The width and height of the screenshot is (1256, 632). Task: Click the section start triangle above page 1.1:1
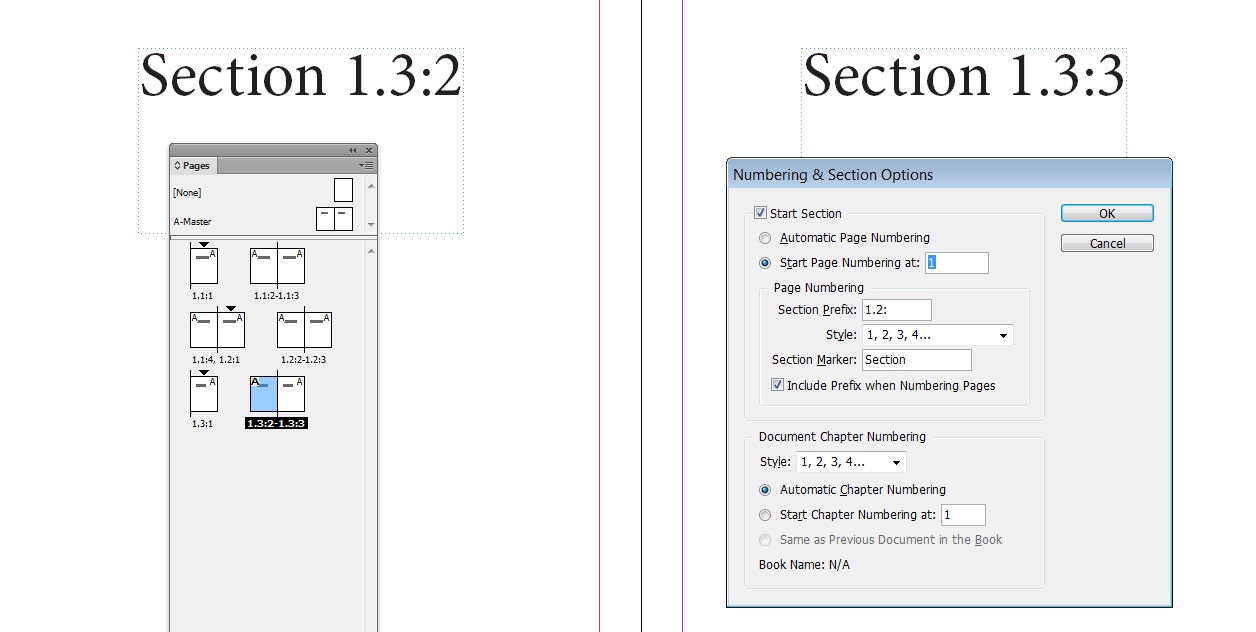(203, 244)
